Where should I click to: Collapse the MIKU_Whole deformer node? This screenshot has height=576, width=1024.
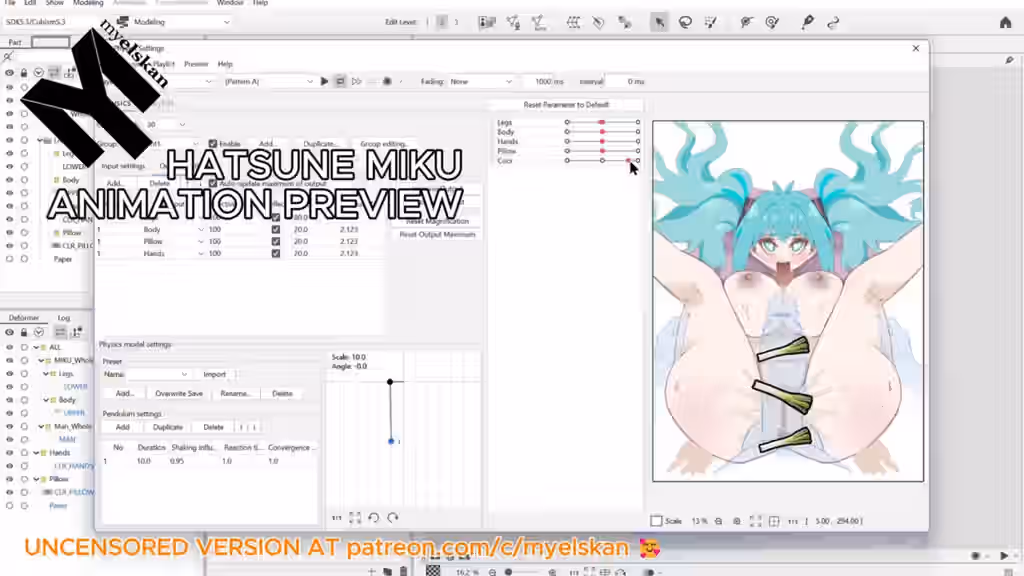(x=41, y=360)
